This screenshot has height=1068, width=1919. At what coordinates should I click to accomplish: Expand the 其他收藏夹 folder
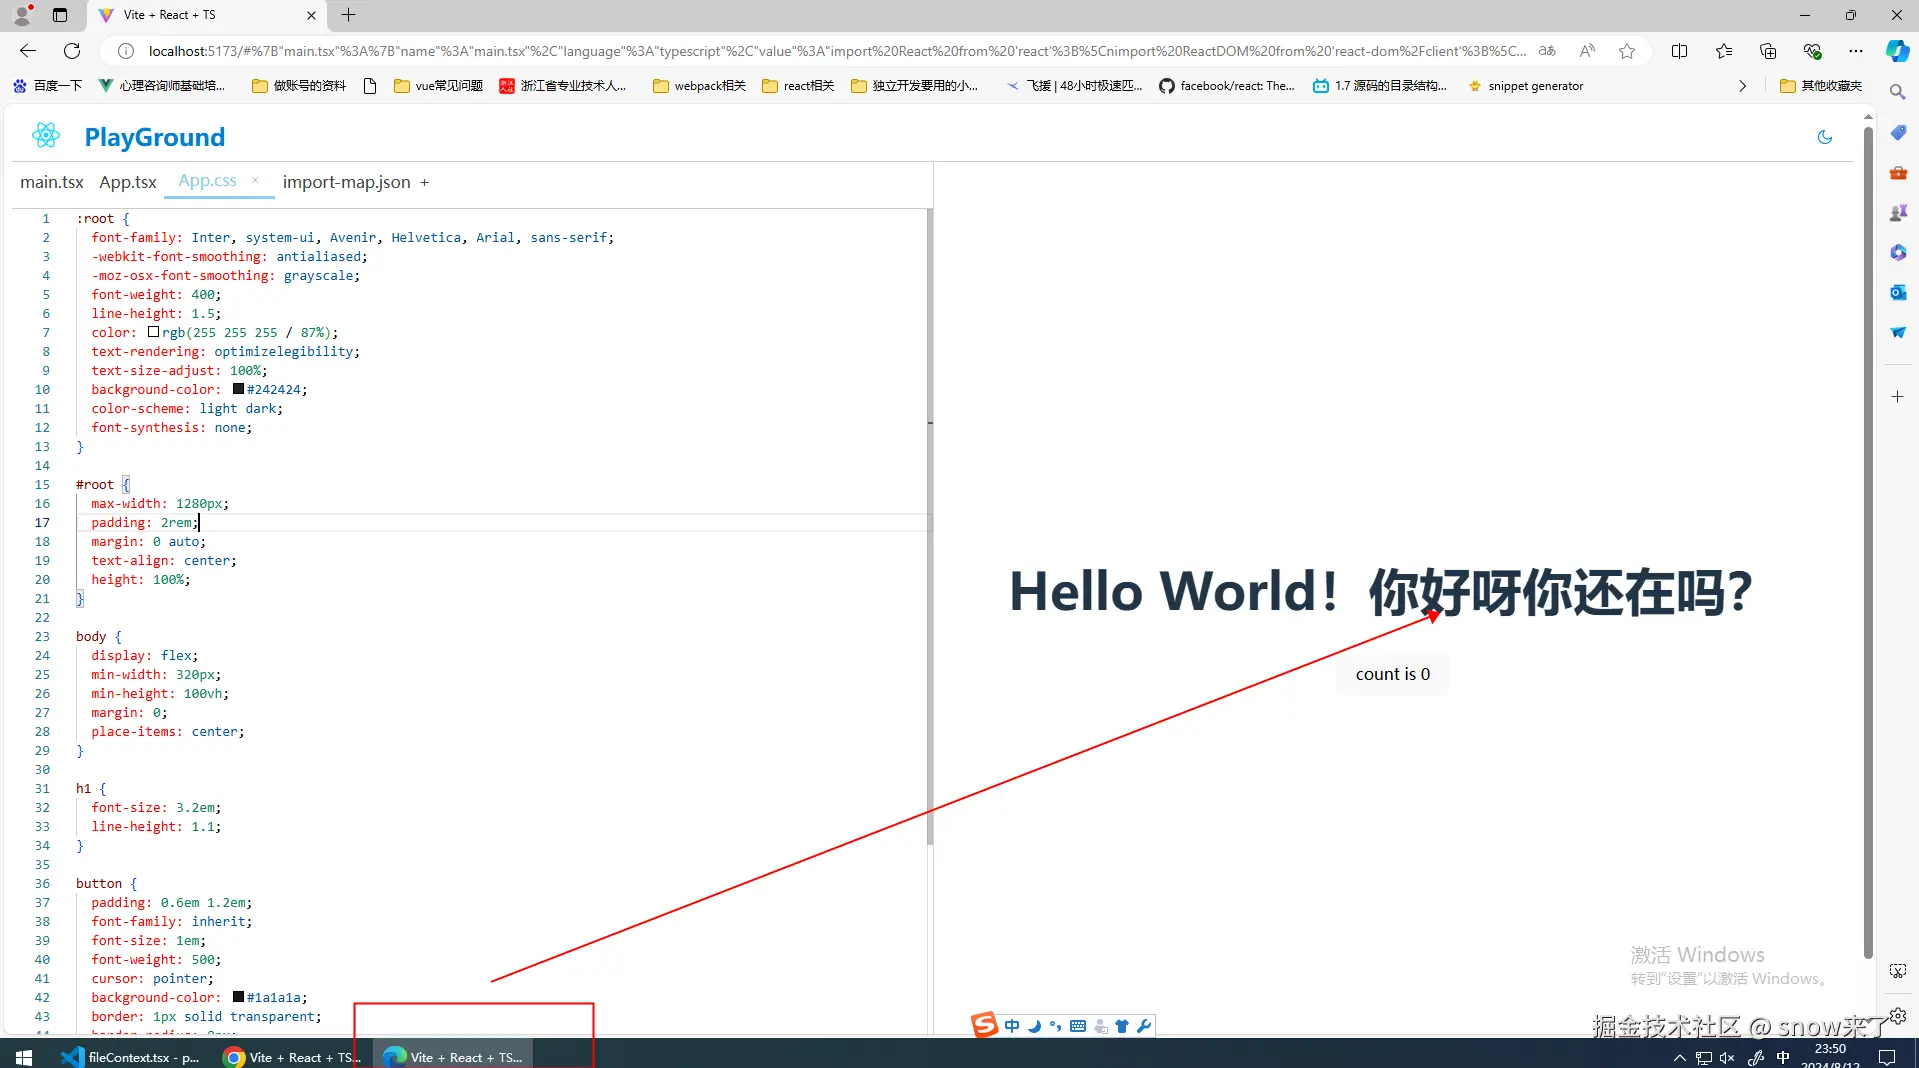pyautogui.click(x=1821, y=86)
